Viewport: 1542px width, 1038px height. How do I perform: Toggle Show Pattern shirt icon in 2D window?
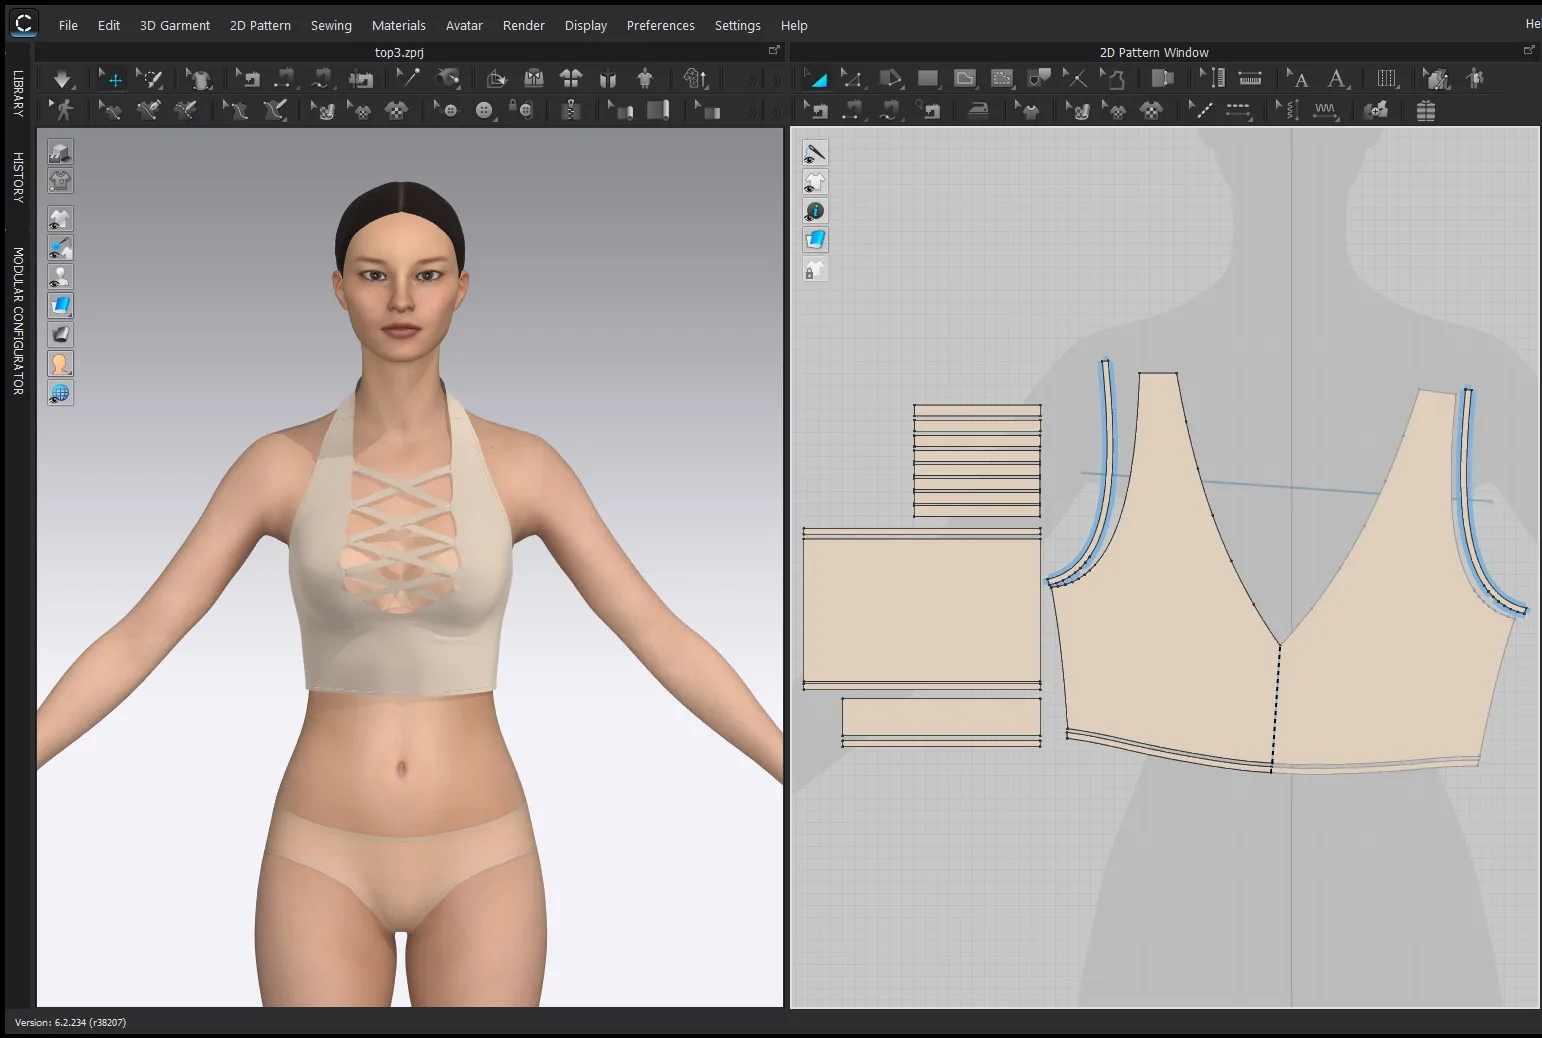click(x=815, y=182)
